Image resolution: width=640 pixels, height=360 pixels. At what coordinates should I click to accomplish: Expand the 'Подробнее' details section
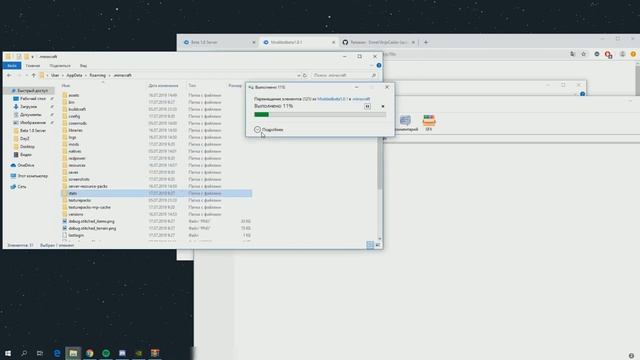tap(268, 129)
